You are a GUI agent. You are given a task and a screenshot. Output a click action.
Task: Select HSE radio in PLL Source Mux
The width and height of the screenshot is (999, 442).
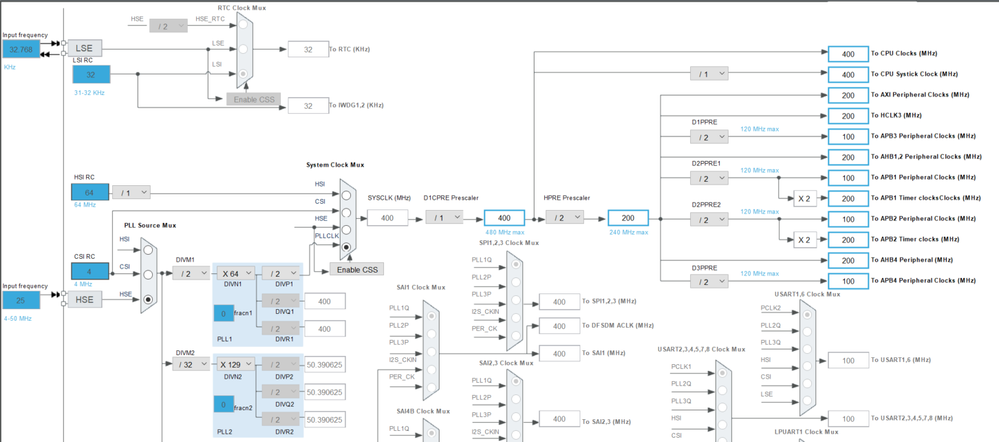click(x=148, y=299)
